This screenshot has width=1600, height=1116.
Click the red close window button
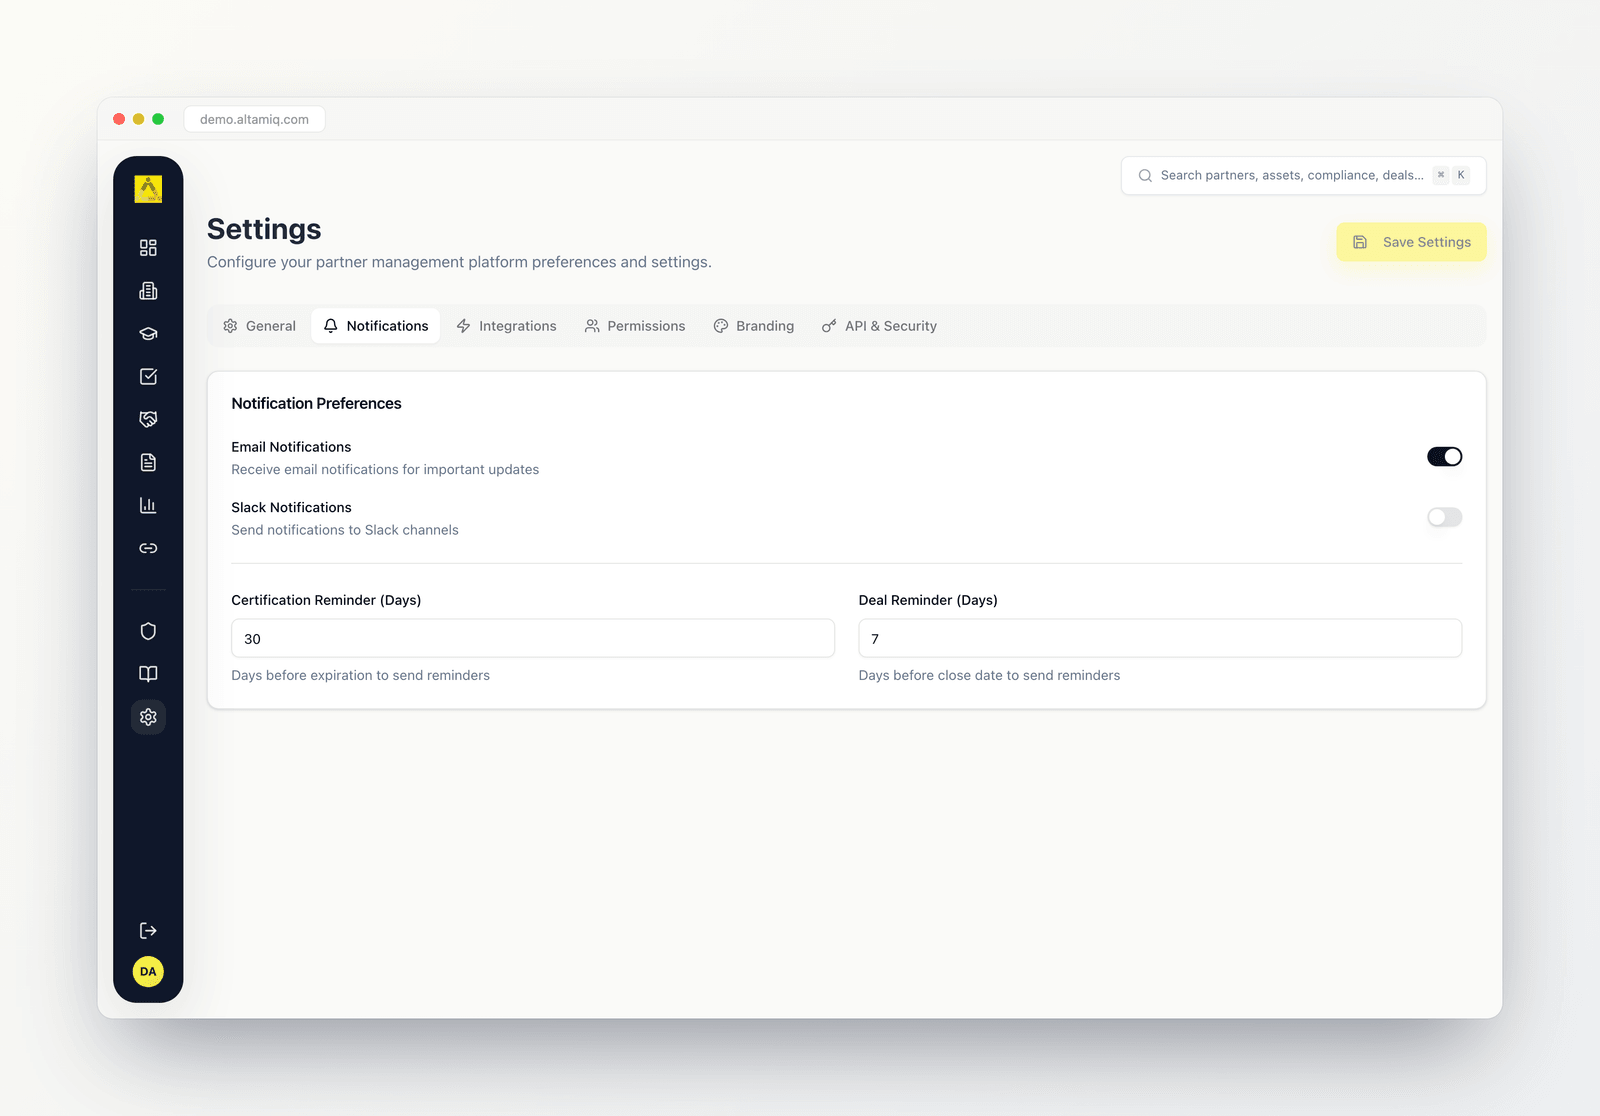(119, 119)
